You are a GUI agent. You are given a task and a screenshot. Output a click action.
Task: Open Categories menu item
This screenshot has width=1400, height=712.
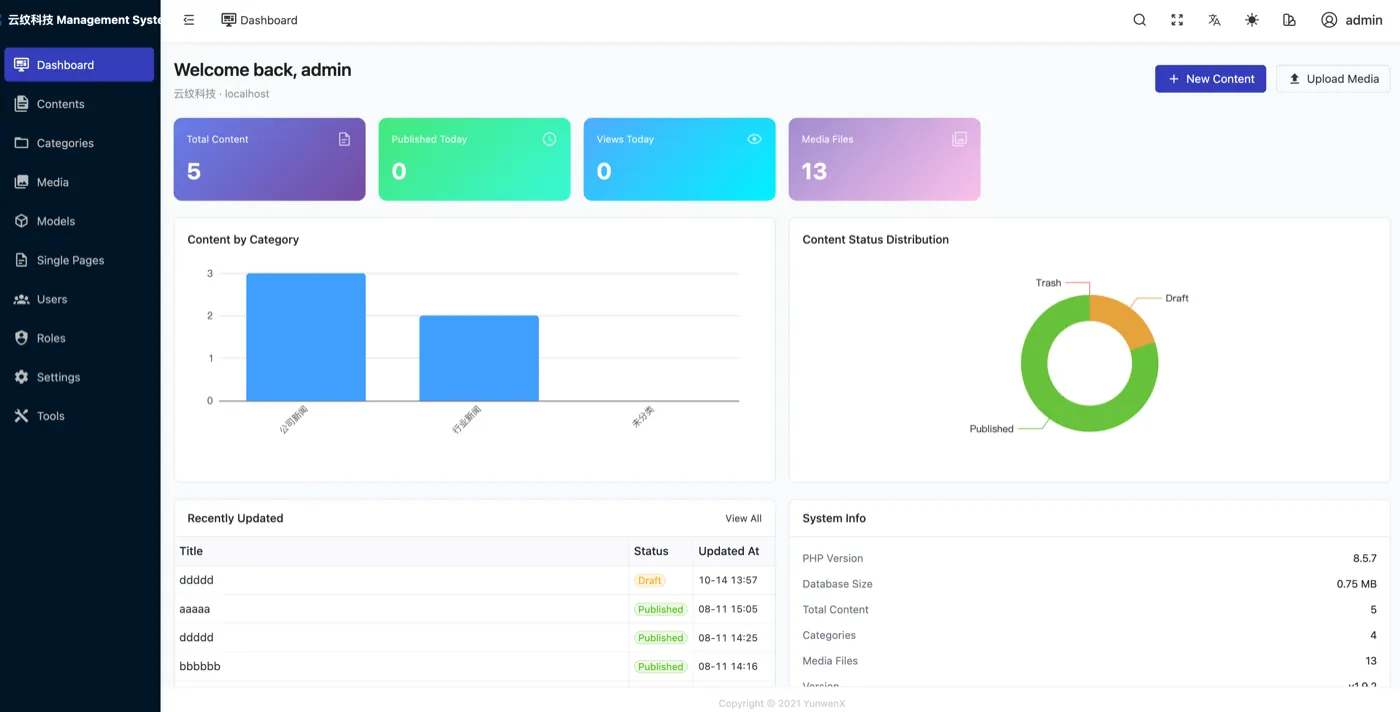pyautogui.click(x=79, y=143)
